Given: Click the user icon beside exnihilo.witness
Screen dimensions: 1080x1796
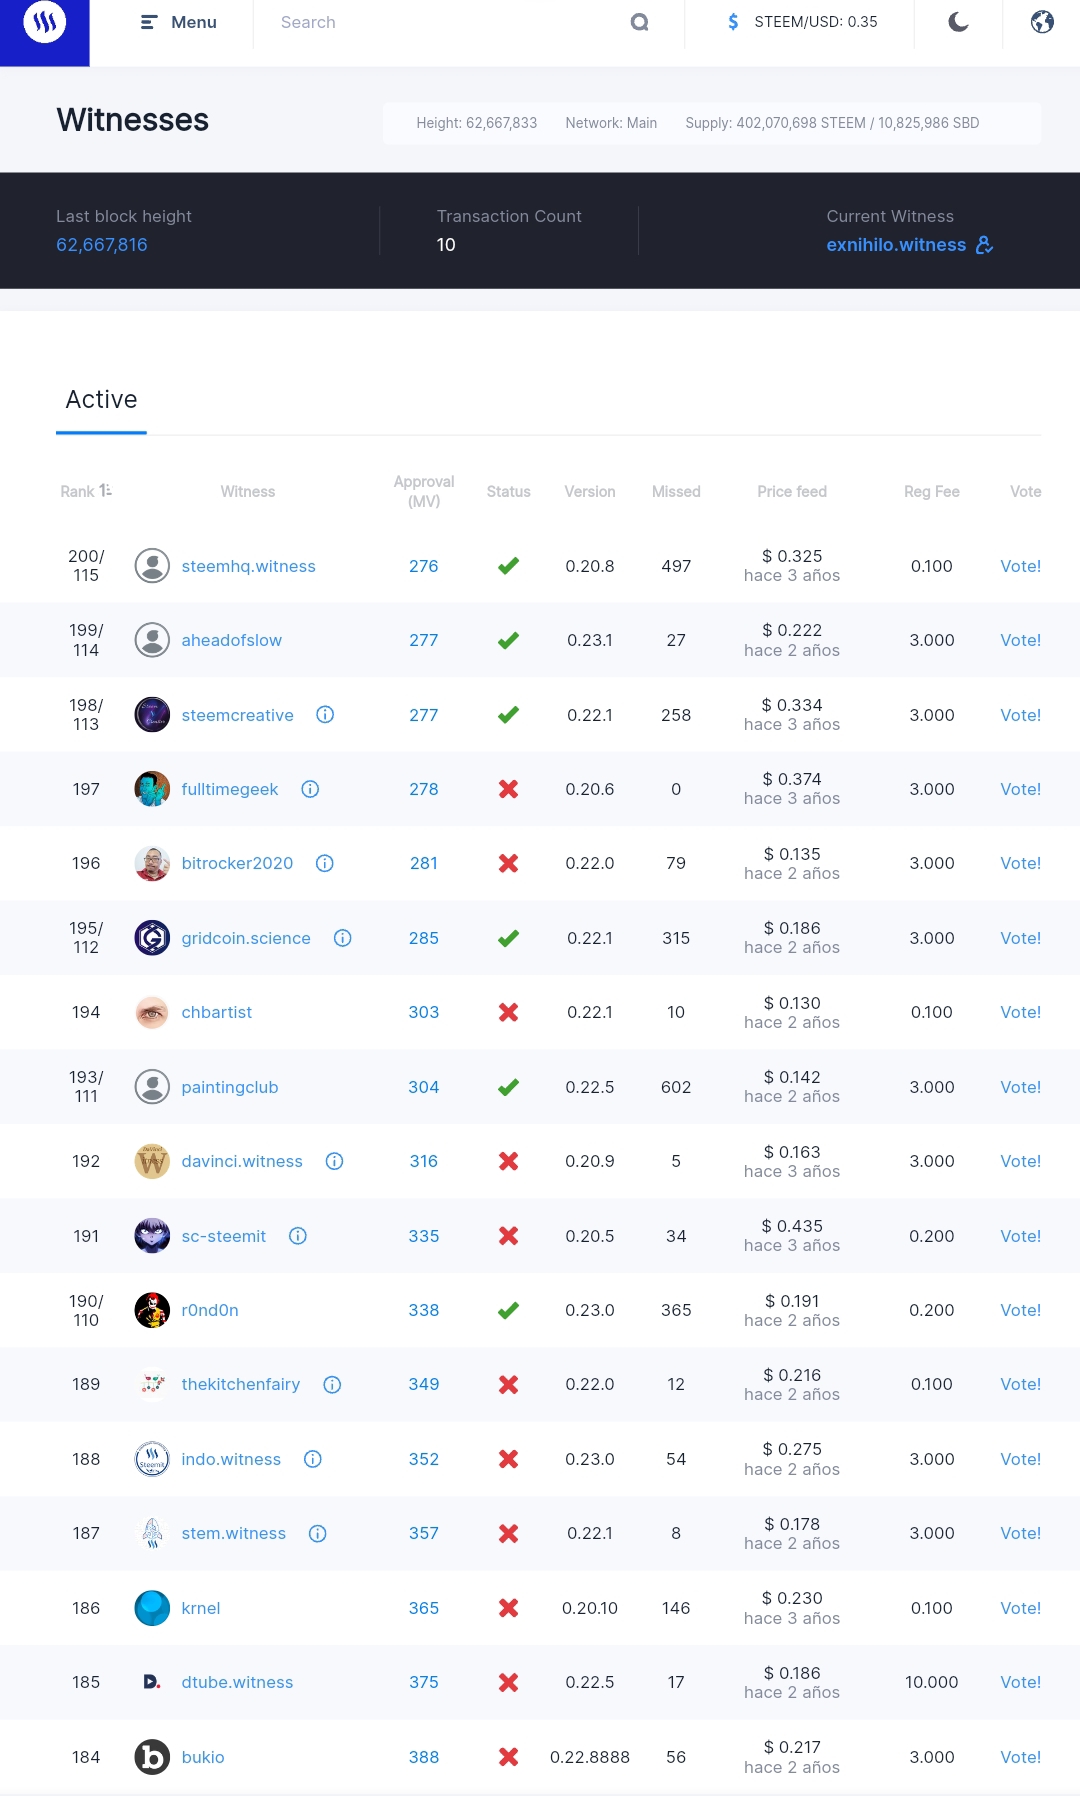Looking at the screenshot, I should pos(984,245).
